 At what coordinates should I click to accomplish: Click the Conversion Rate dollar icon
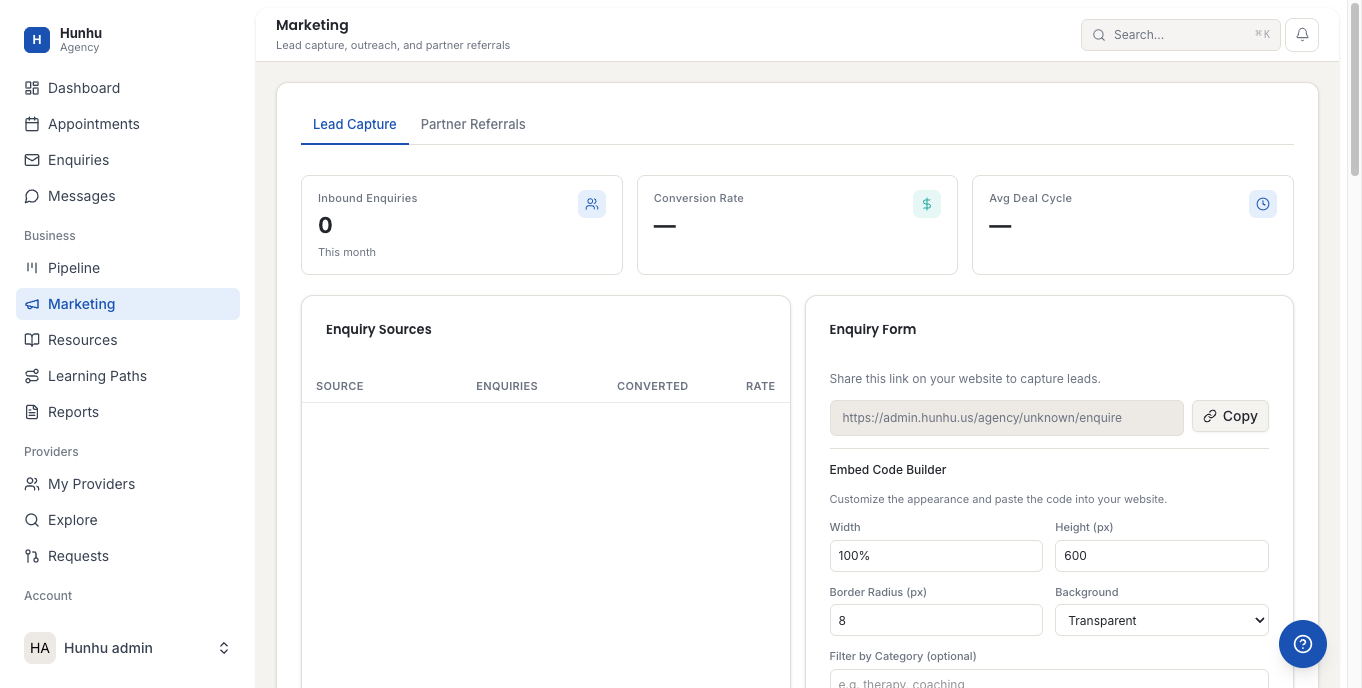click(927, 204)
